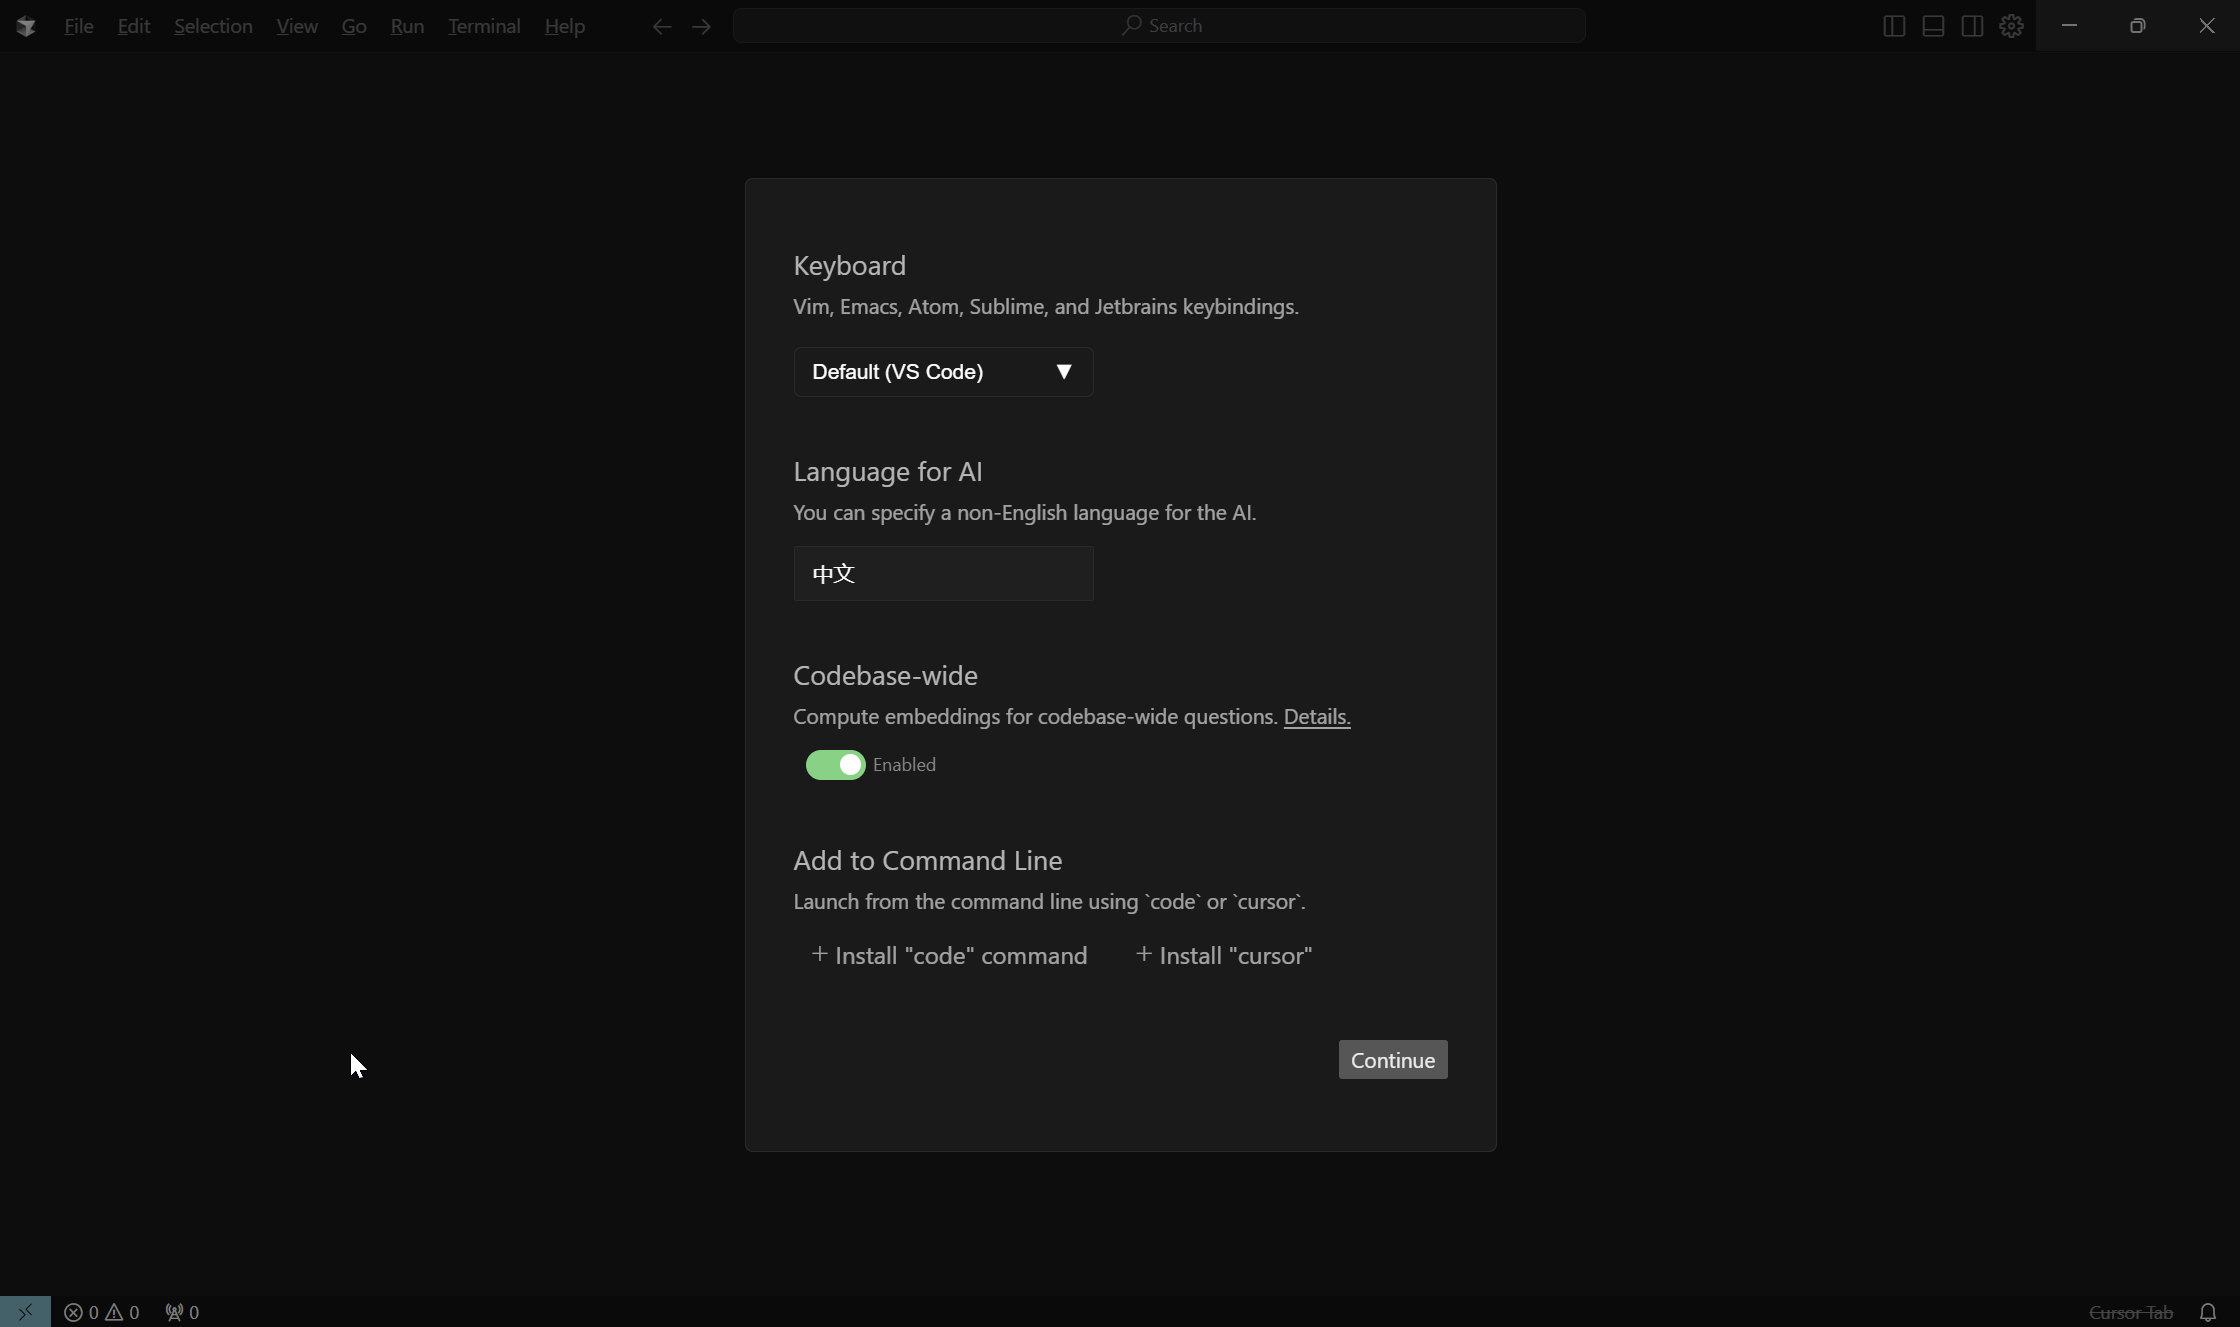Open the File menu
The image size is (2240, 1327).
pos(78,26)
